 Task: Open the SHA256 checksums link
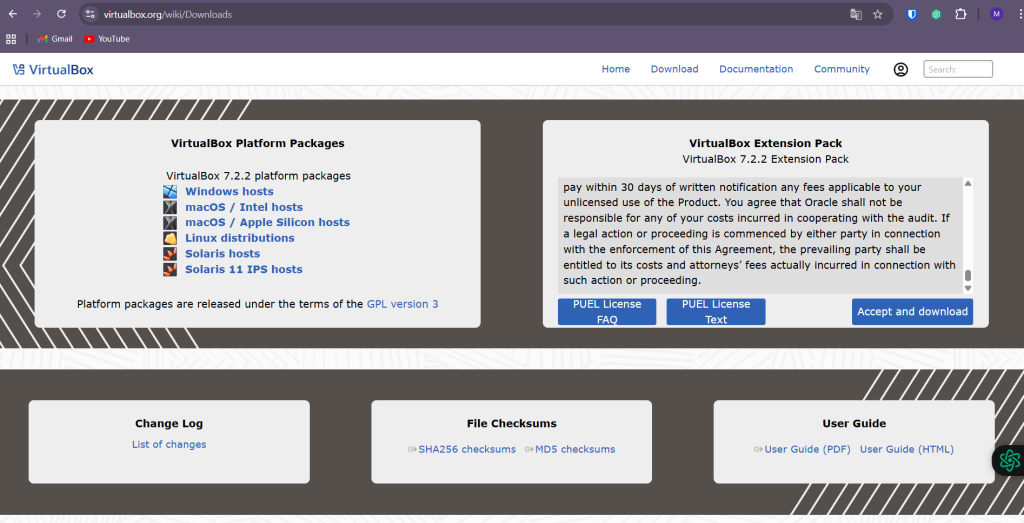click(x=466, y=449)
